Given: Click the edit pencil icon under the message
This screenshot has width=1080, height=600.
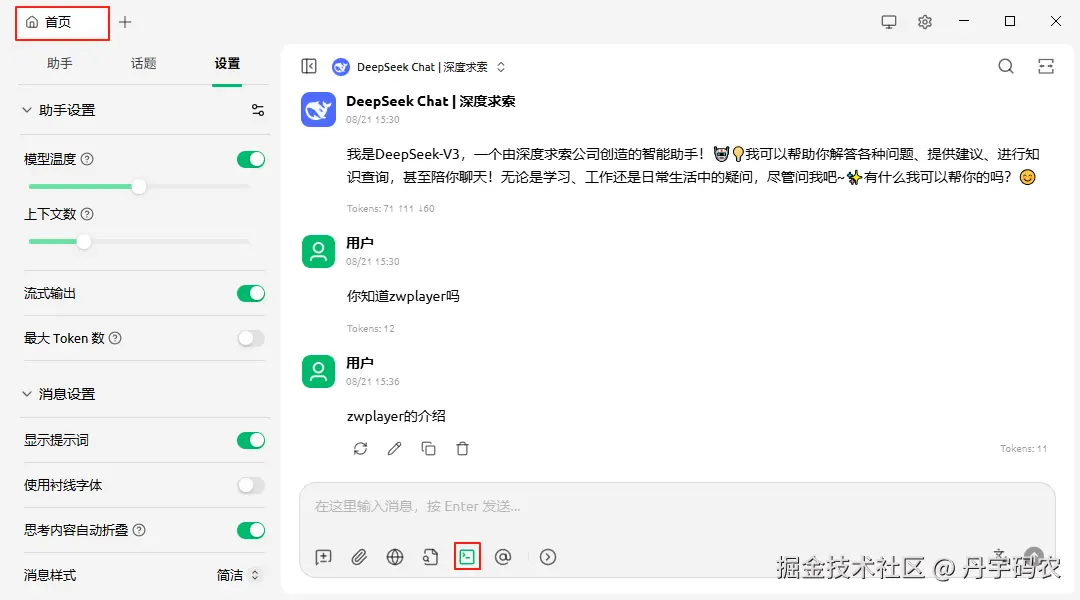Looking at the screenshot, I should (394, 448).
